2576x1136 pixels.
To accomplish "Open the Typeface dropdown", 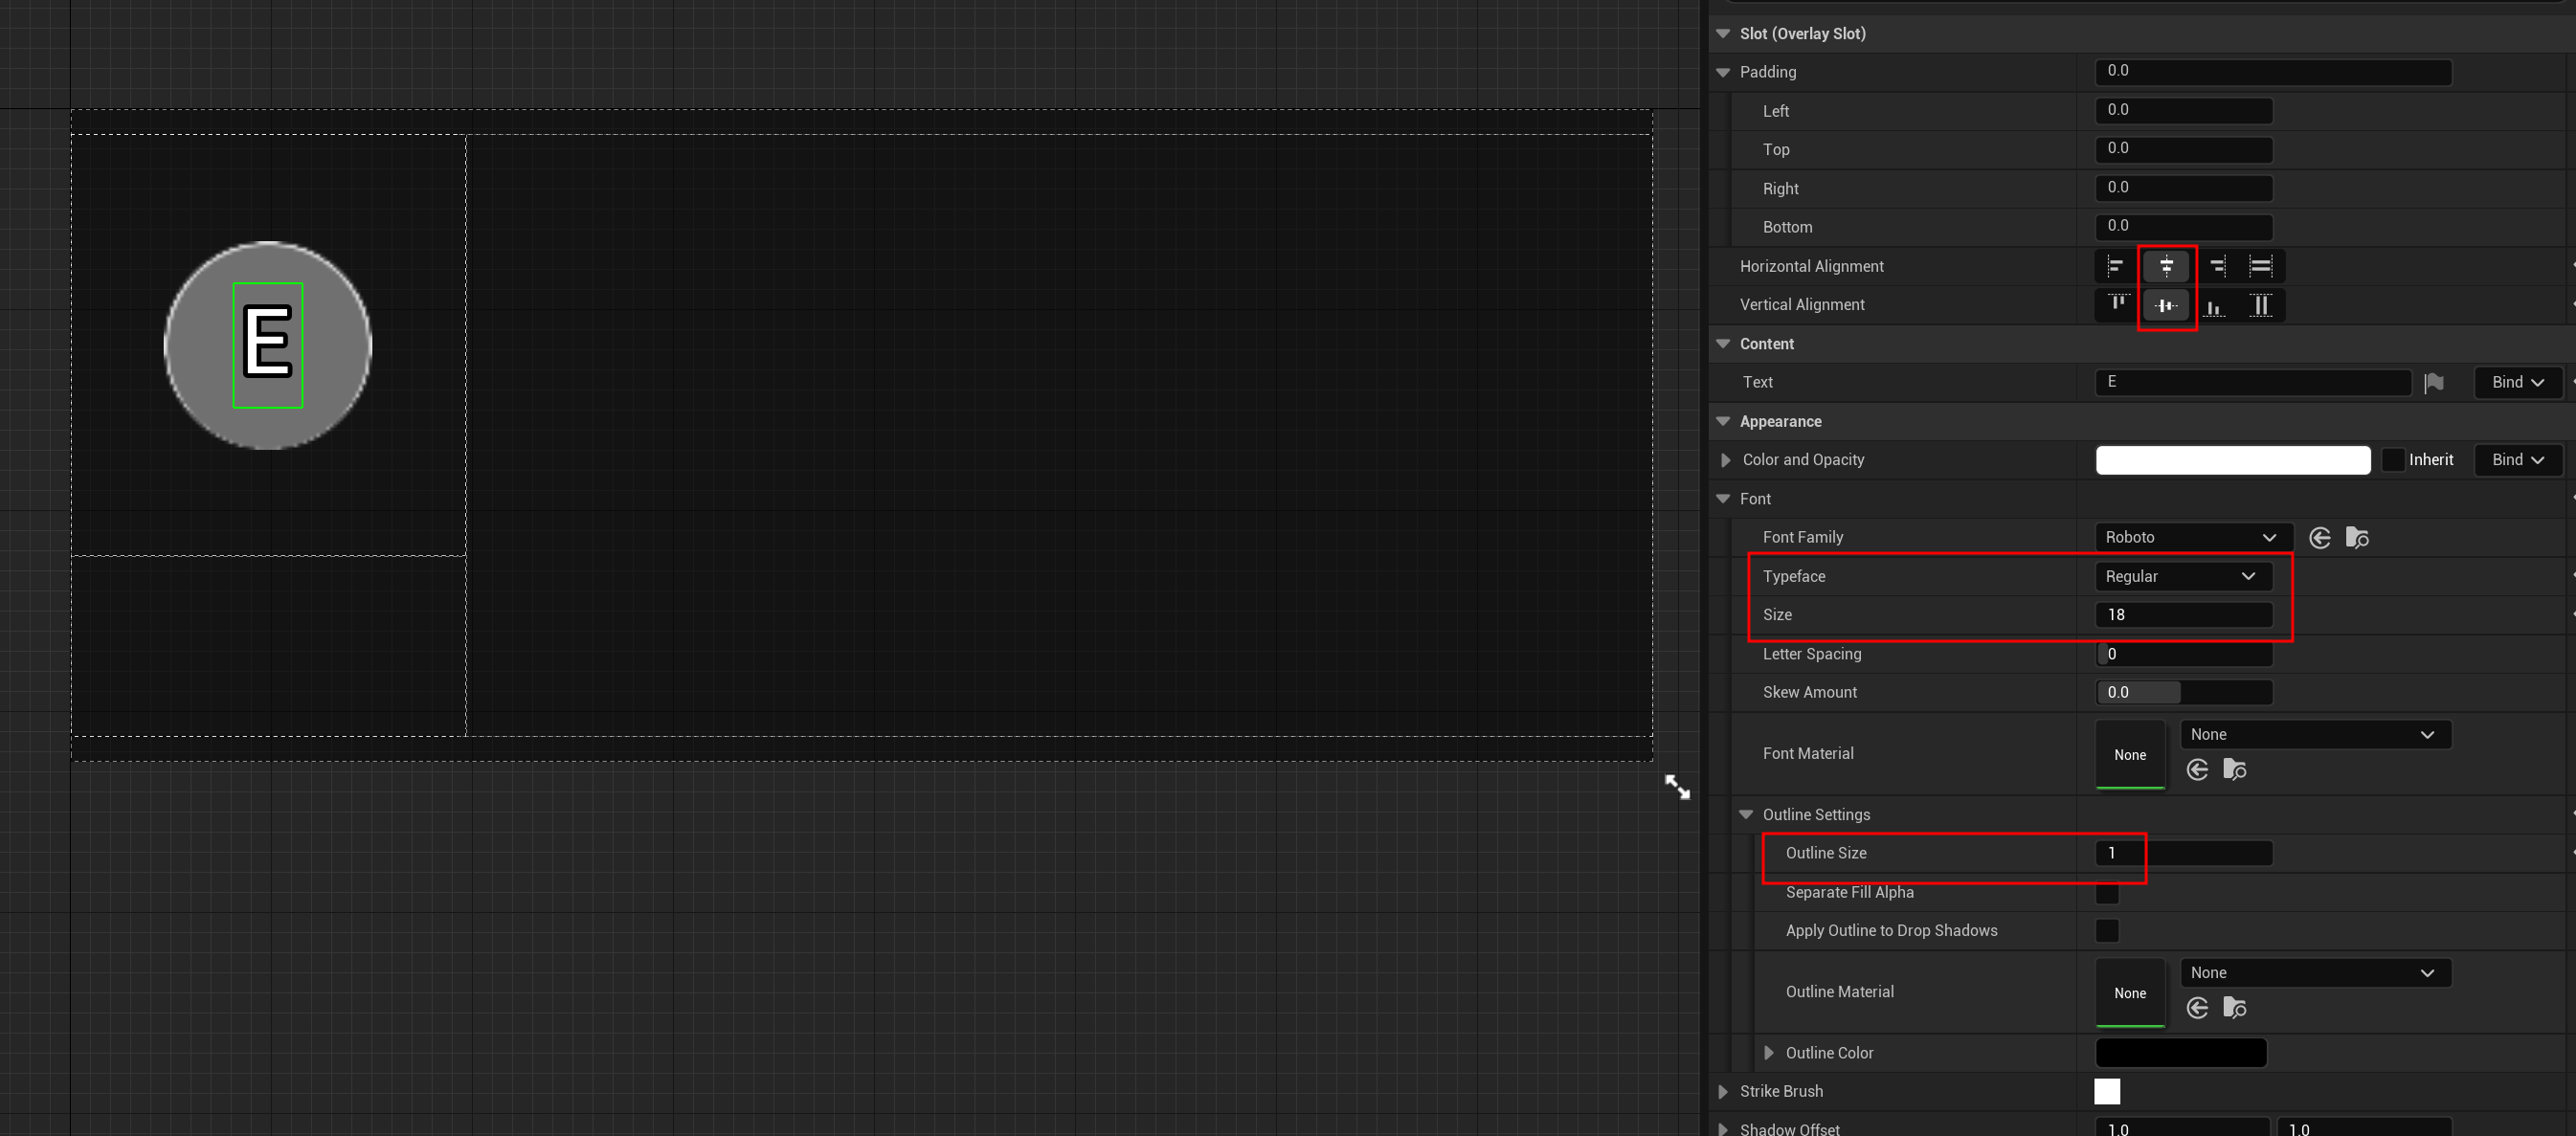I will click(2182, 577).
